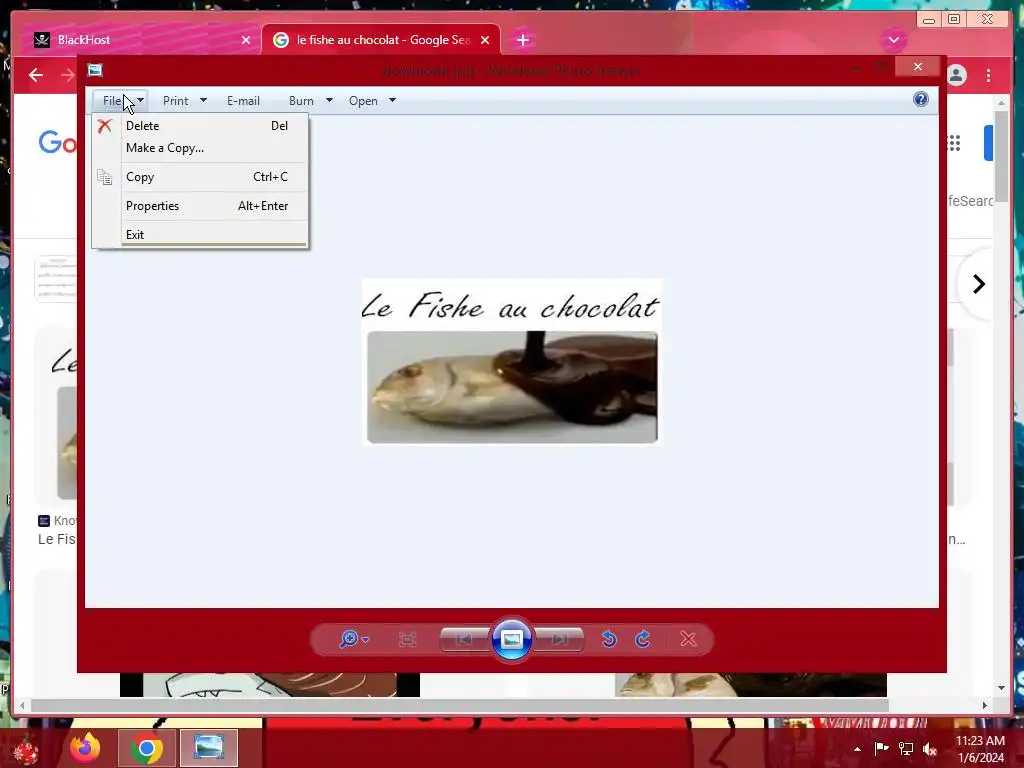Click Delete in the File menu
1024x768 pixels.
tap(214, 125)
